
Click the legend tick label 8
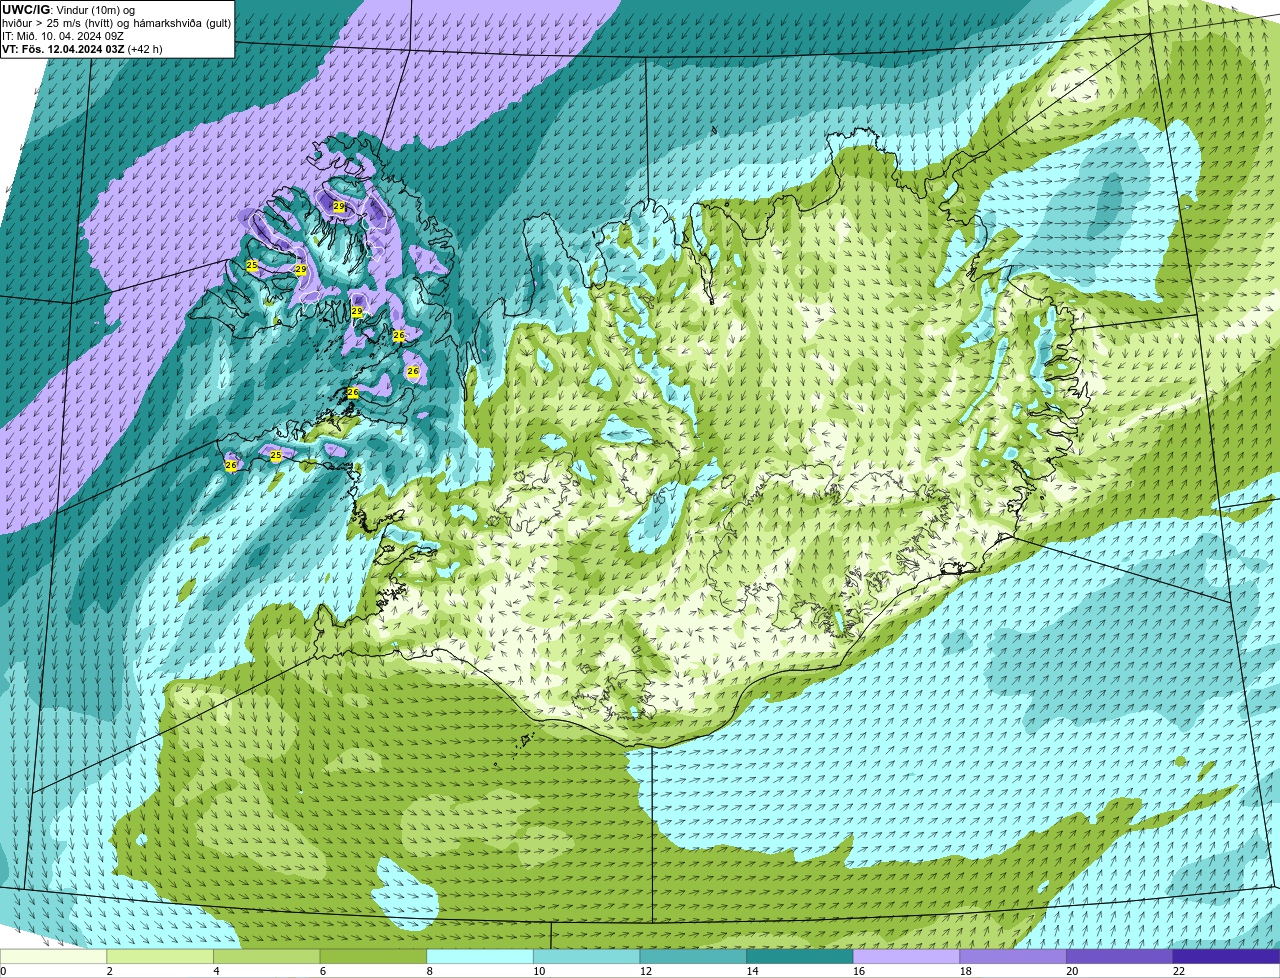429,971
